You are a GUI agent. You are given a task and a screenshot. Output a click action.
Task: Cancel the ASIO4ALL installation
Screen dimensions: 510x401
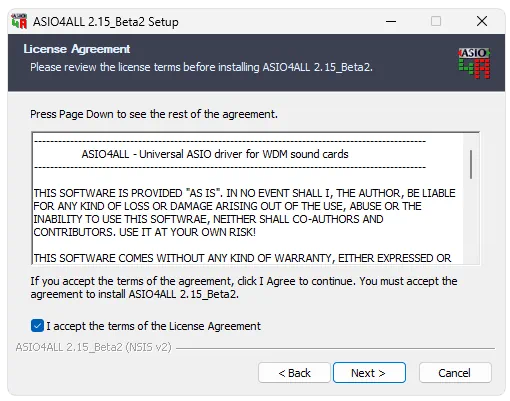pyautogui.click(x=455, y=373)
